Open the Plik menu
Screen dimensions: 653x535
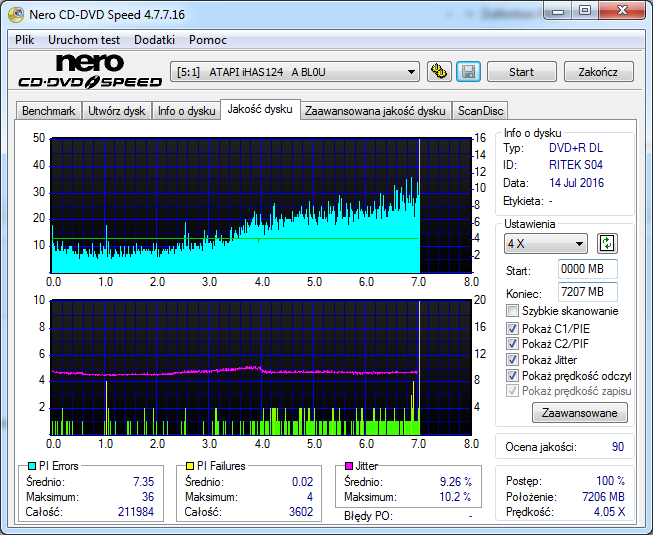25,40
